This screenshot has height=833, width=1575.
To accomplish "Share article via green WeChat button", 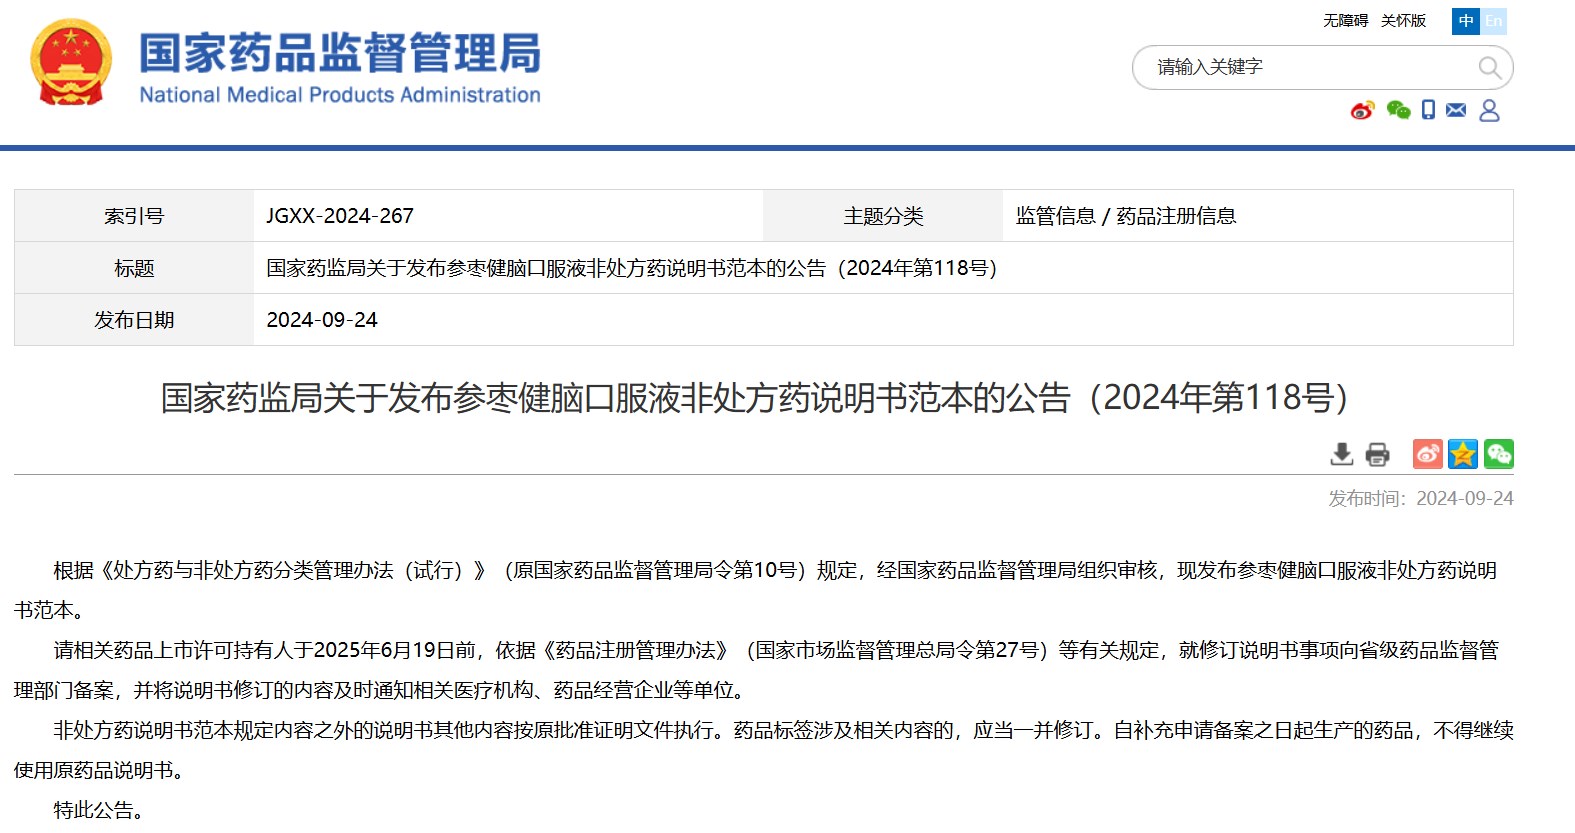I will tap(1498, 454).
